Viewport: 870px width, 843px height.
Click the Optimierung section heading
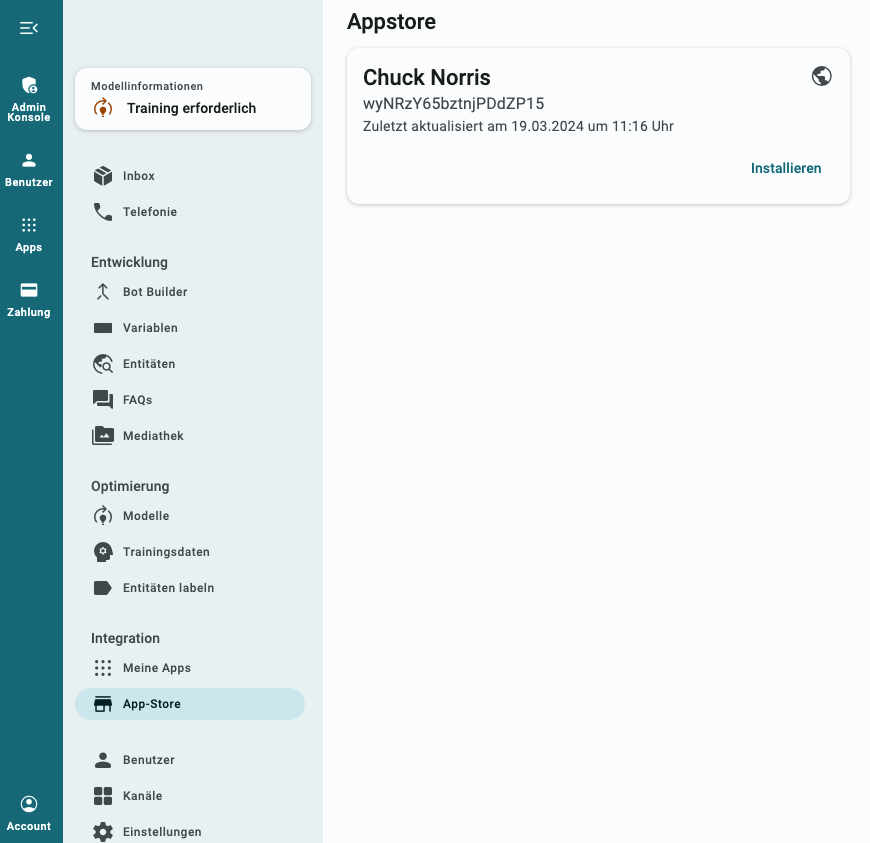coord(130,486)
